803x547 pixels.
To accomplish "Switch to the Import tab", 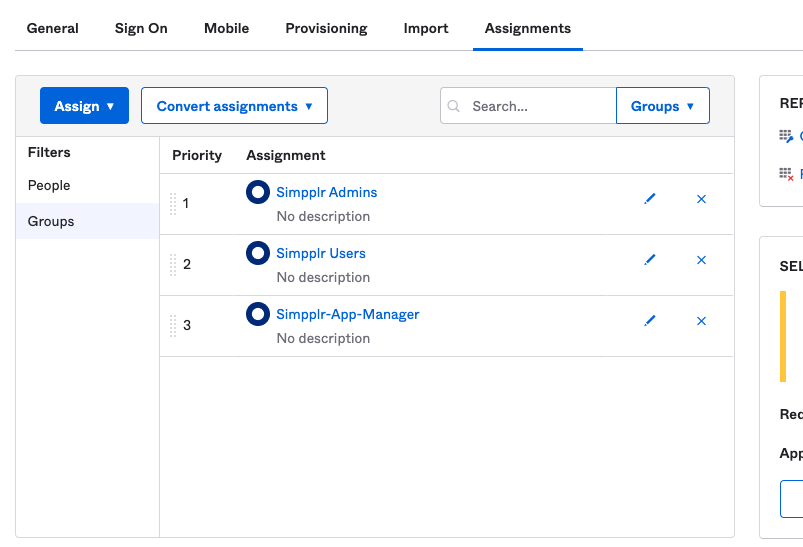I will point(426,28).
